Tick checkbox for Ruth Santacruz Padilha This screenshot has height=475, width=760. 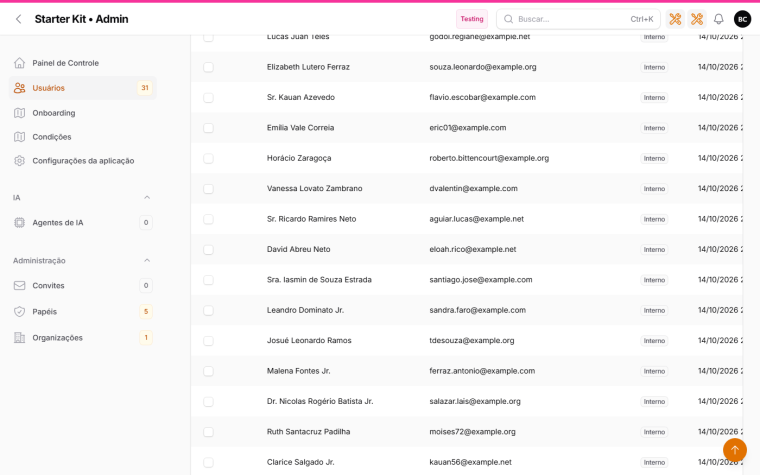click(x=208, y=432)
